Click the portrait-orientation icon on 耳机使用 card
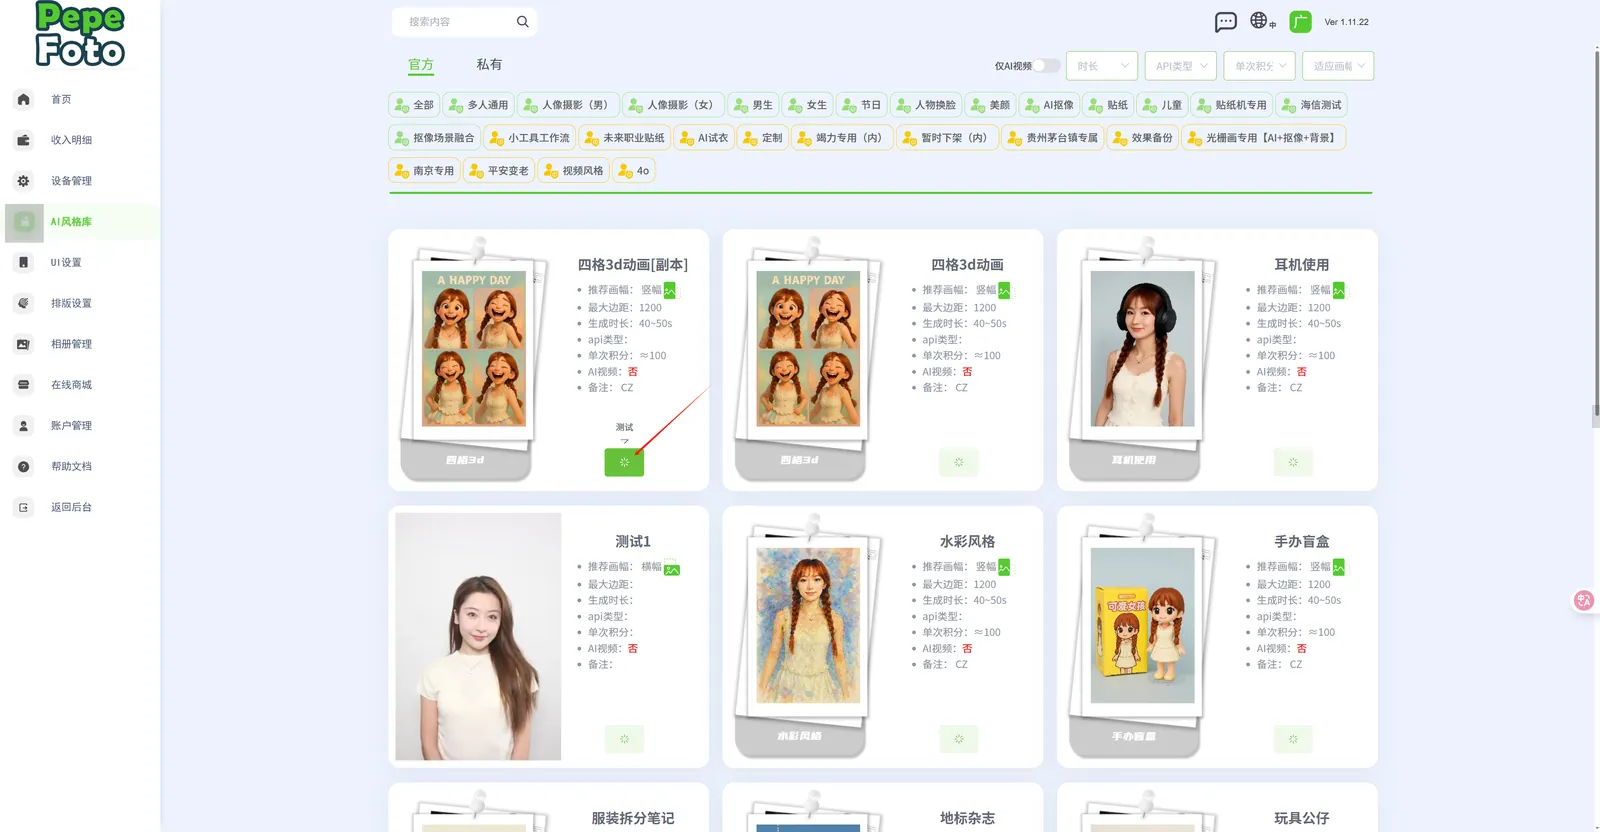Screen dimensions: 1600x832 [1338, 290]
